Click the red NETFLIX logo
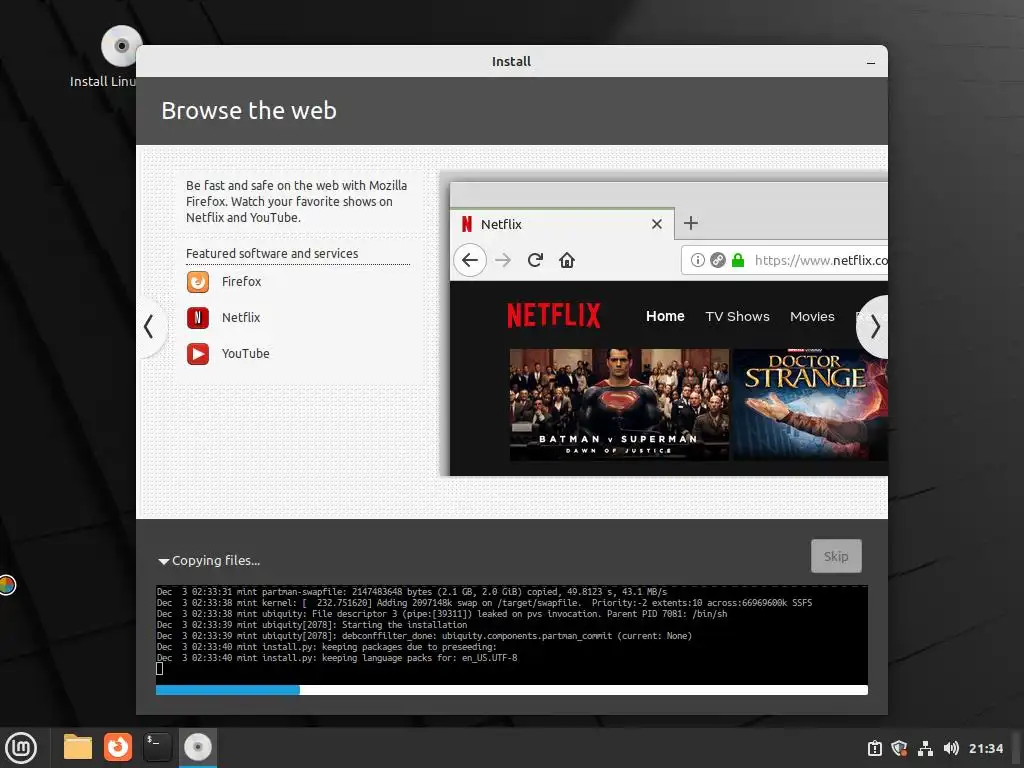1024x768 pixels. [x=554, y=315]
